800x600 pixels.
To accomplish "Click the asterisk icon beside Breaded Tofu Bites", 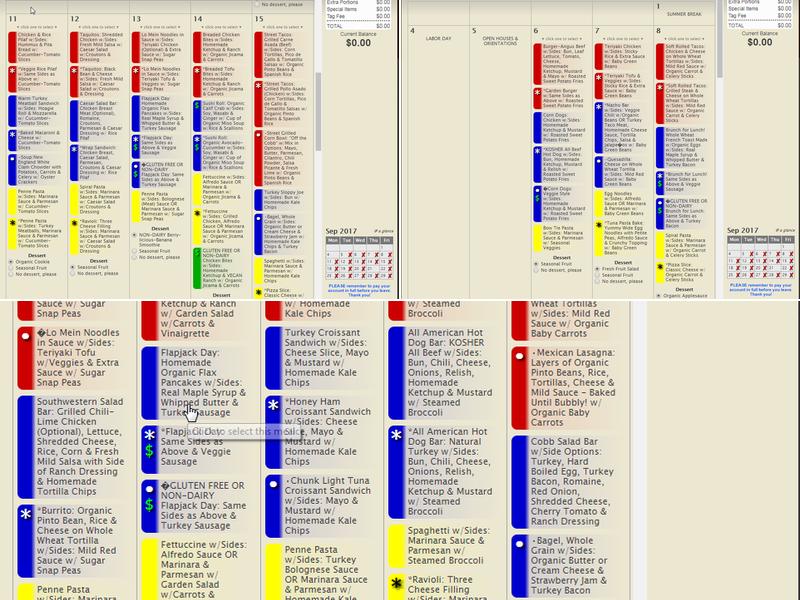I will [x=198, y=71].
